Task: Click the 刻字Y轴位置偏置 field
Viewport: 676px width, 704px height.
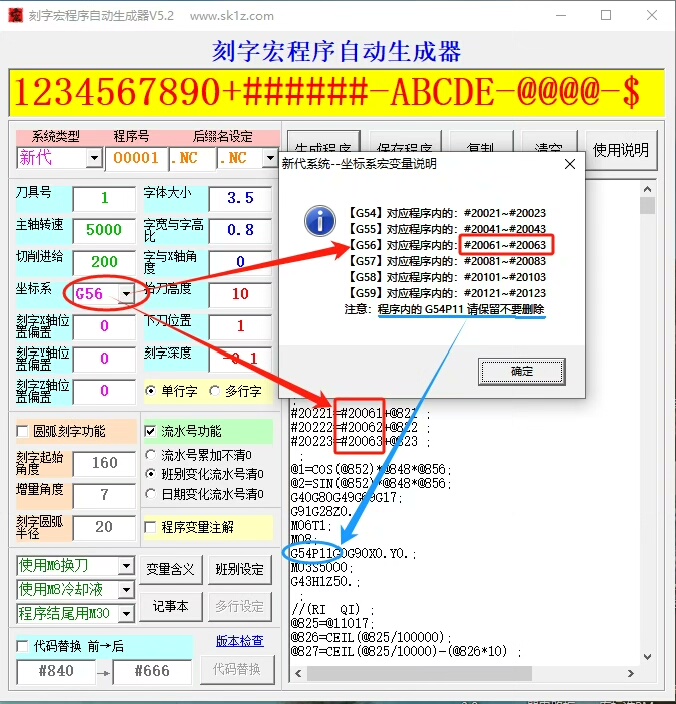Action: tap(104, 359)
